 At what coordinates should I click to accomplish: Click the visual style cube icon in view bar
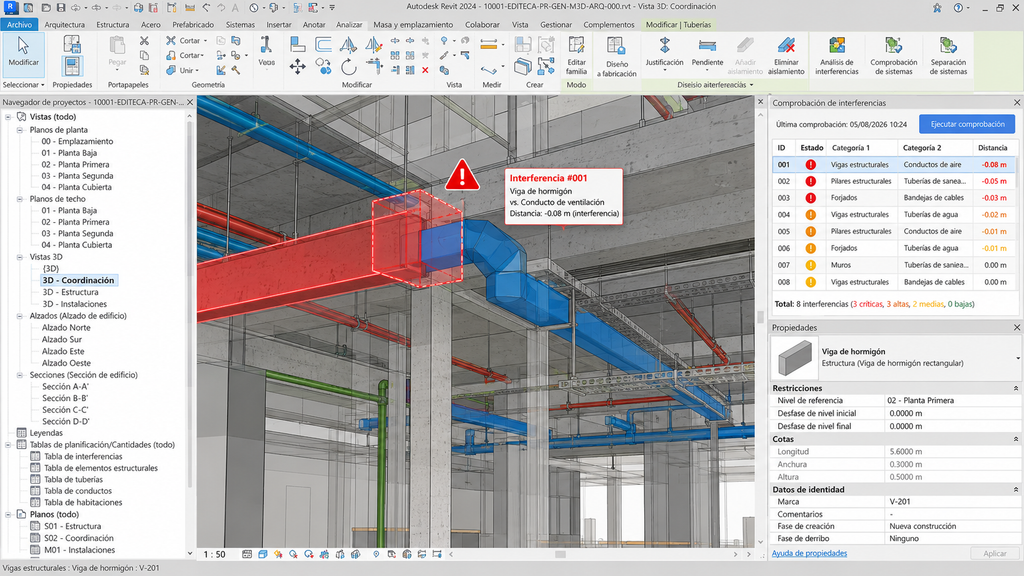tap(263, 554)
